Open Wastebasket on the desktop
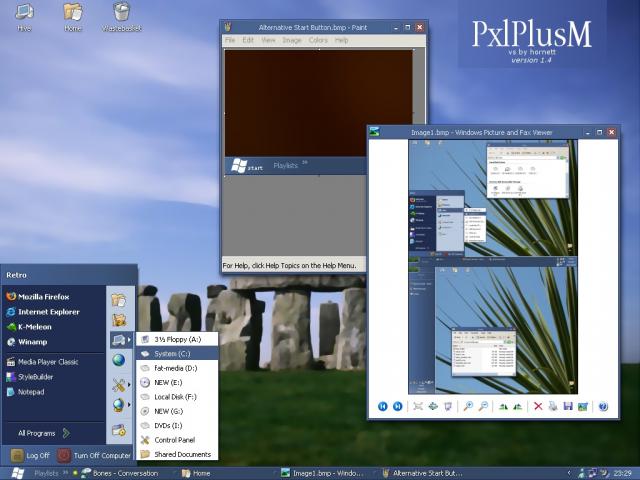This screenshot has height=480, width=640. point(121,16)
